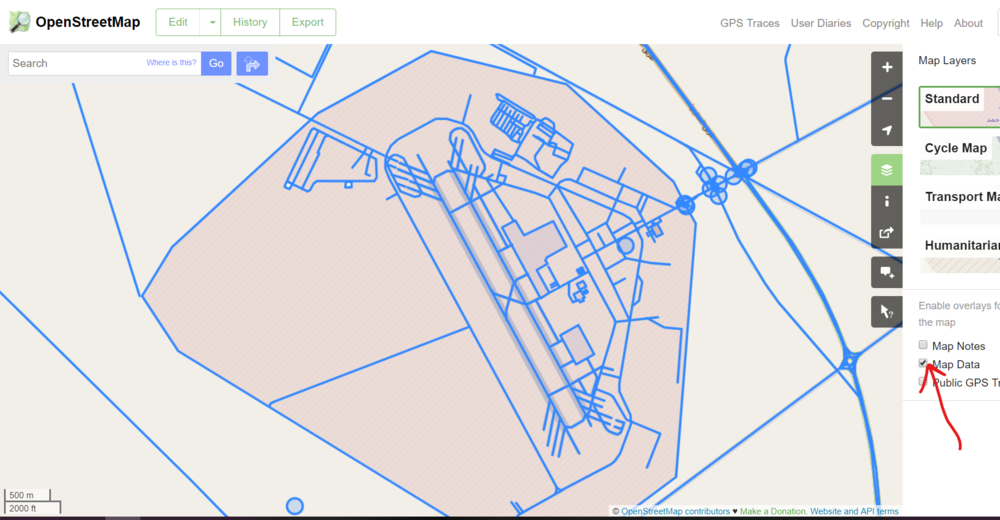Open the Copyright page link

coord(886,23)
